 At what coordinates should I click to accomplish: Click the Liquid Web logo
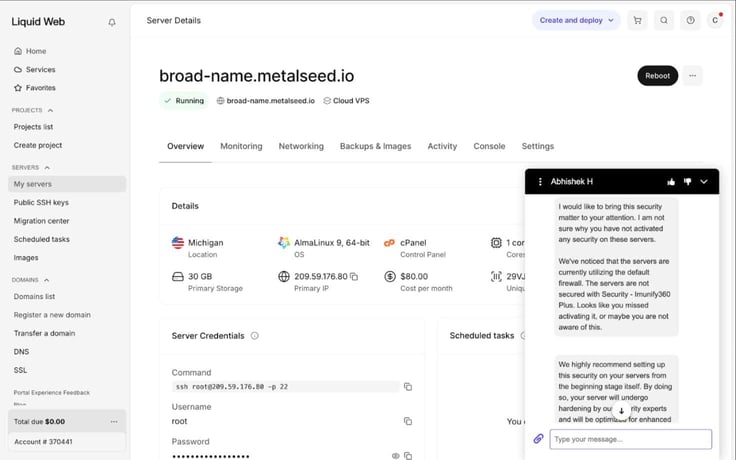[x=38, y=22]
